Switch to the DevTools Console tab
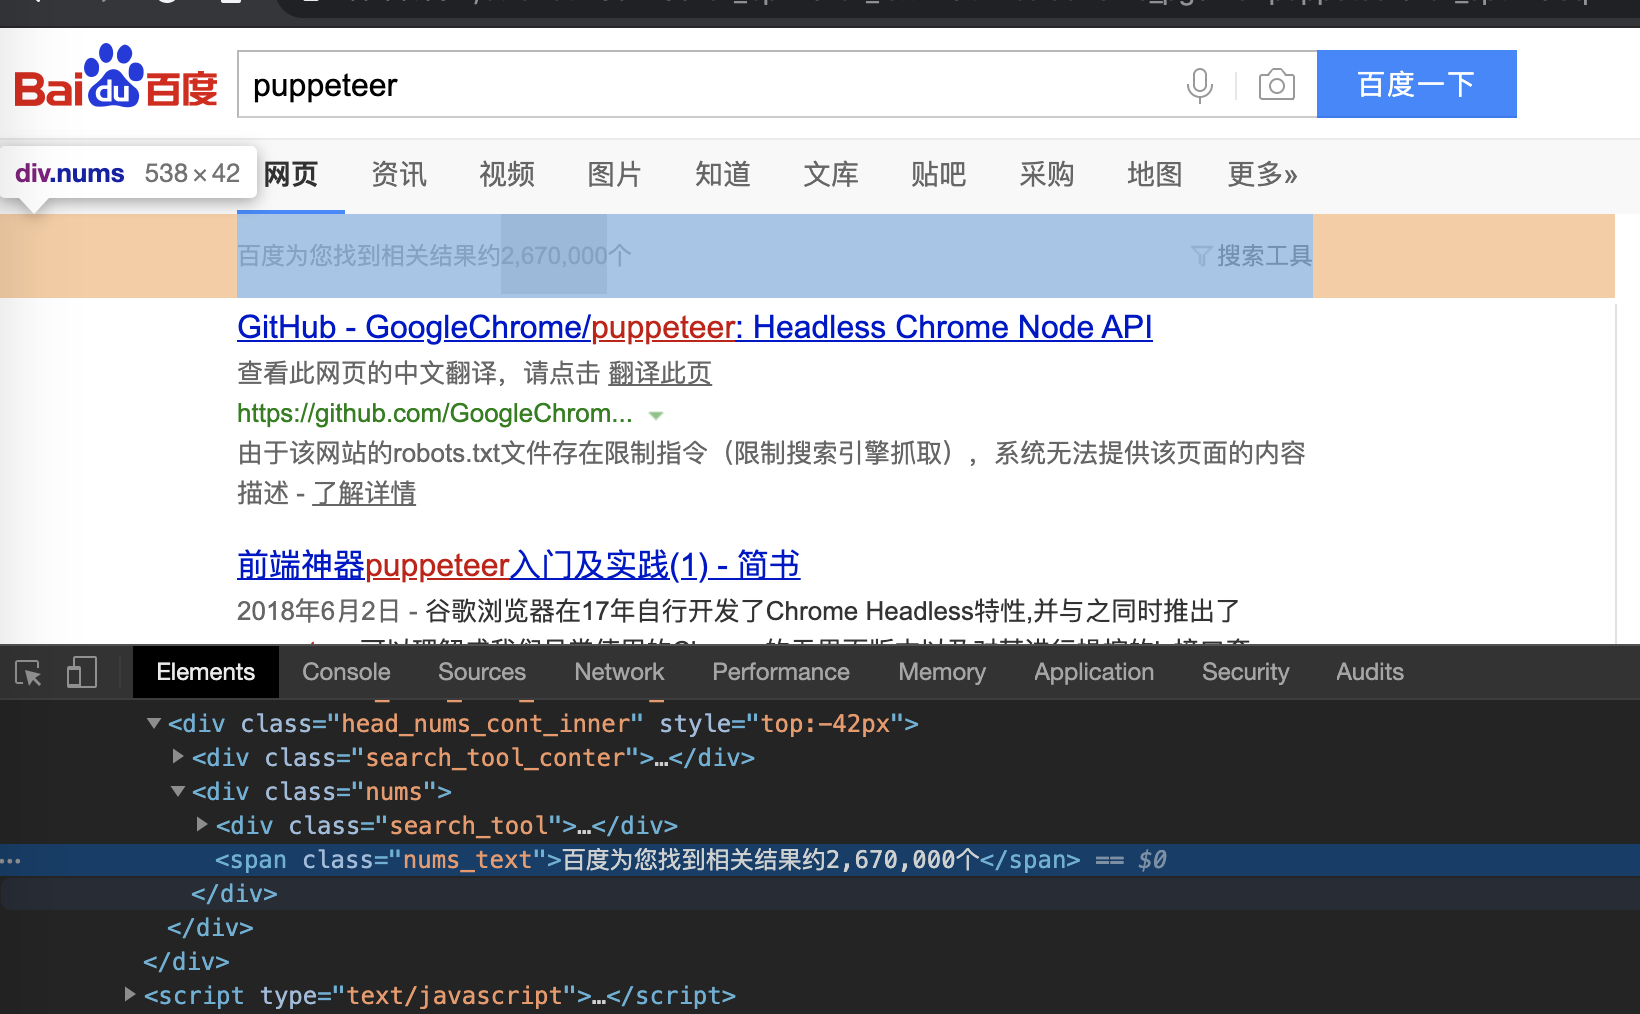This screenshot has height=1014, width=1640. [x=346, y=672]
